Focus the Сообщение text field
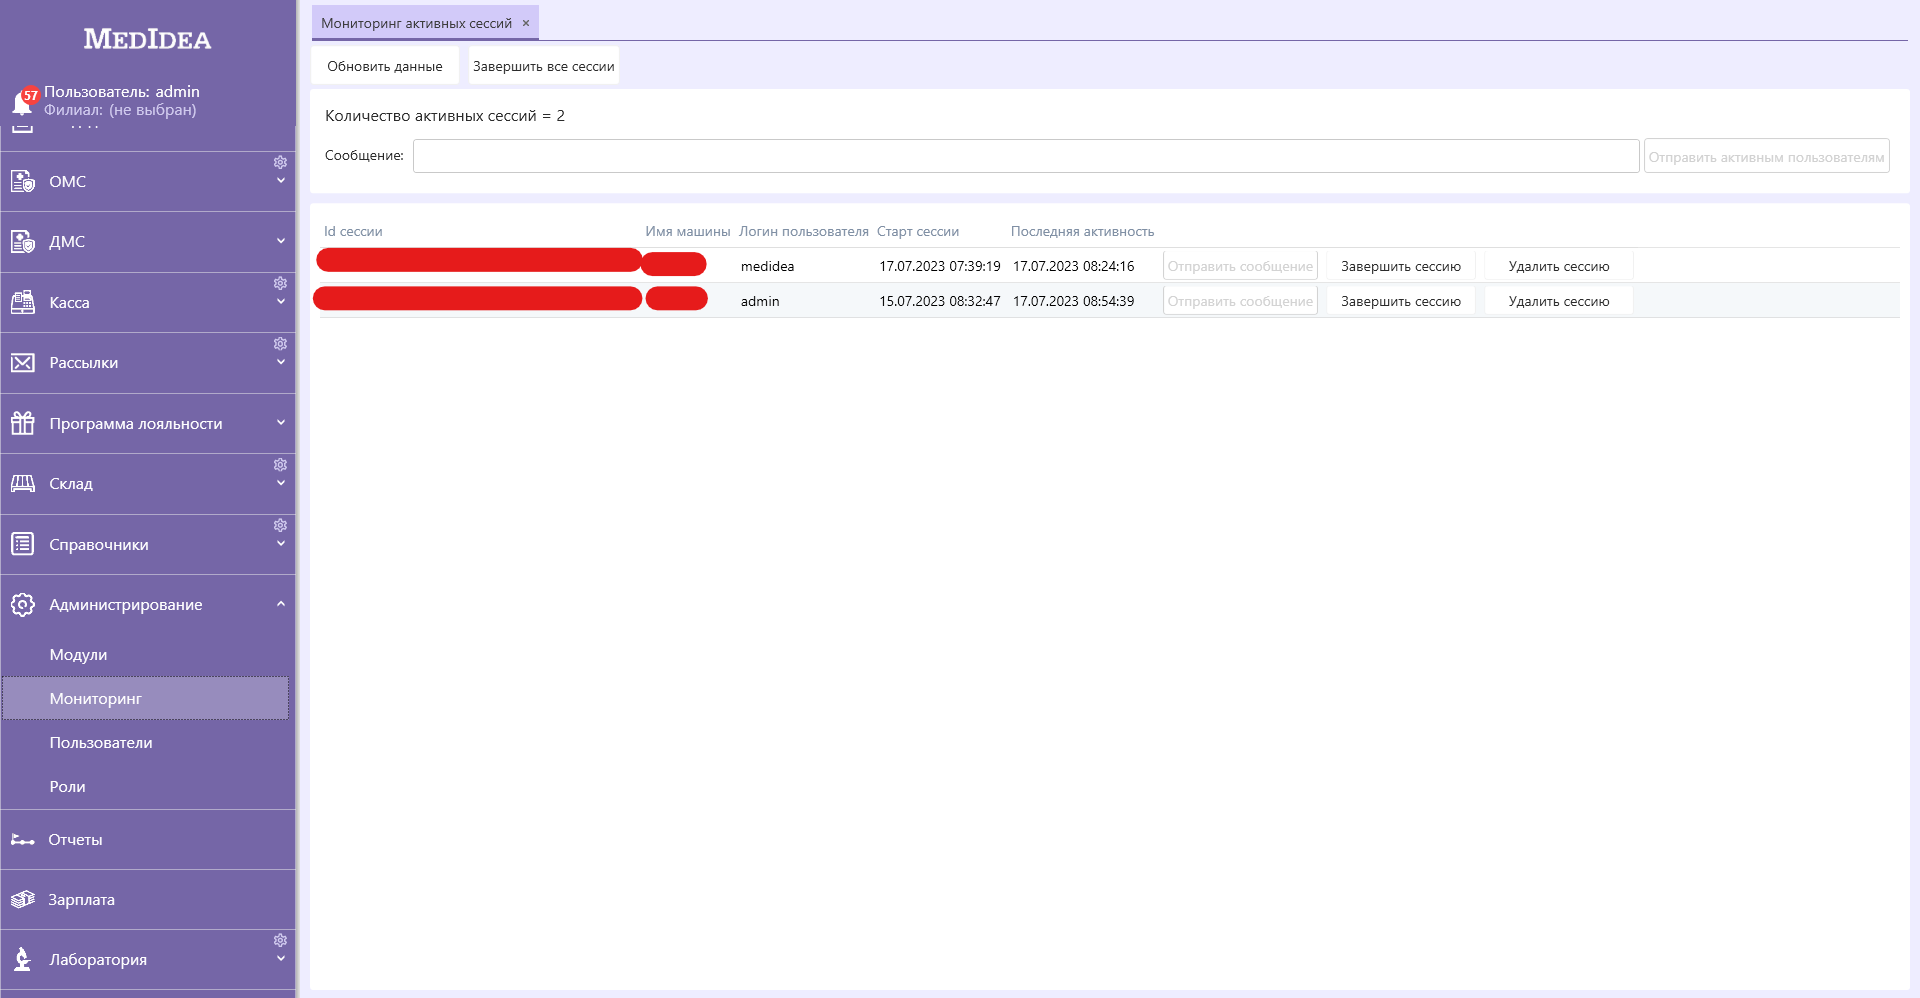Image resolution: width=1920 pixels, height=998 pixels. coord(1026,156)
